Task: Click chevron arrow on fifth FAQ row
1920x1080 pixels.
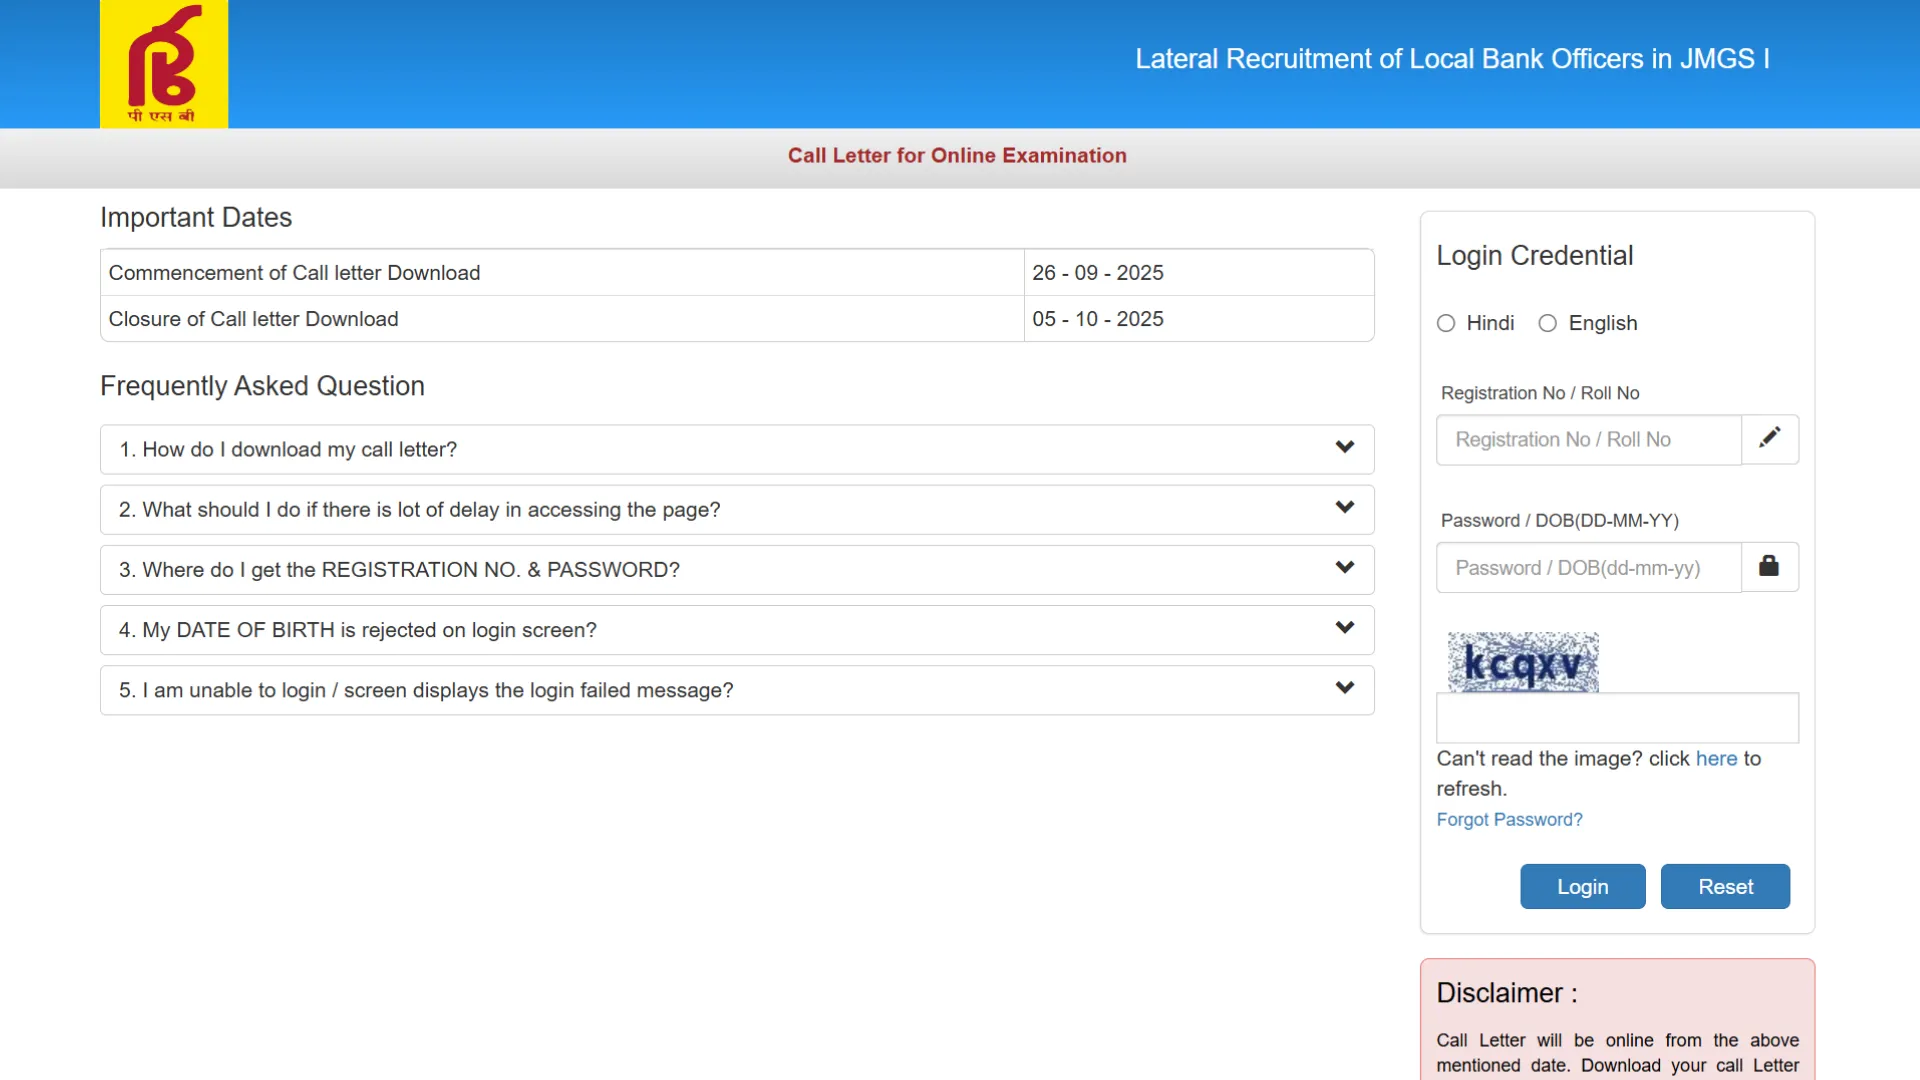Action: [x=1345, y=688]
